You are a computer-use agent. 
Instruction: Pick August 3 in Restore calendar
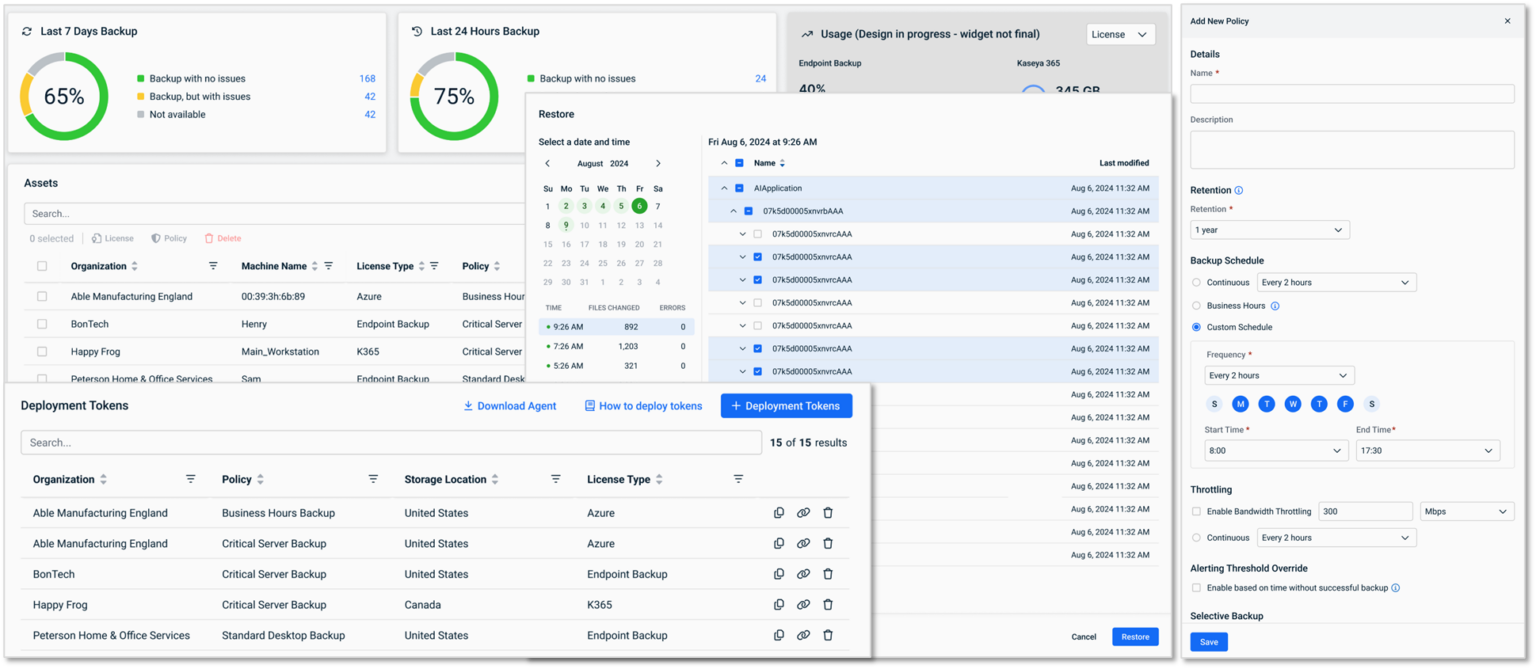[584, 206]
